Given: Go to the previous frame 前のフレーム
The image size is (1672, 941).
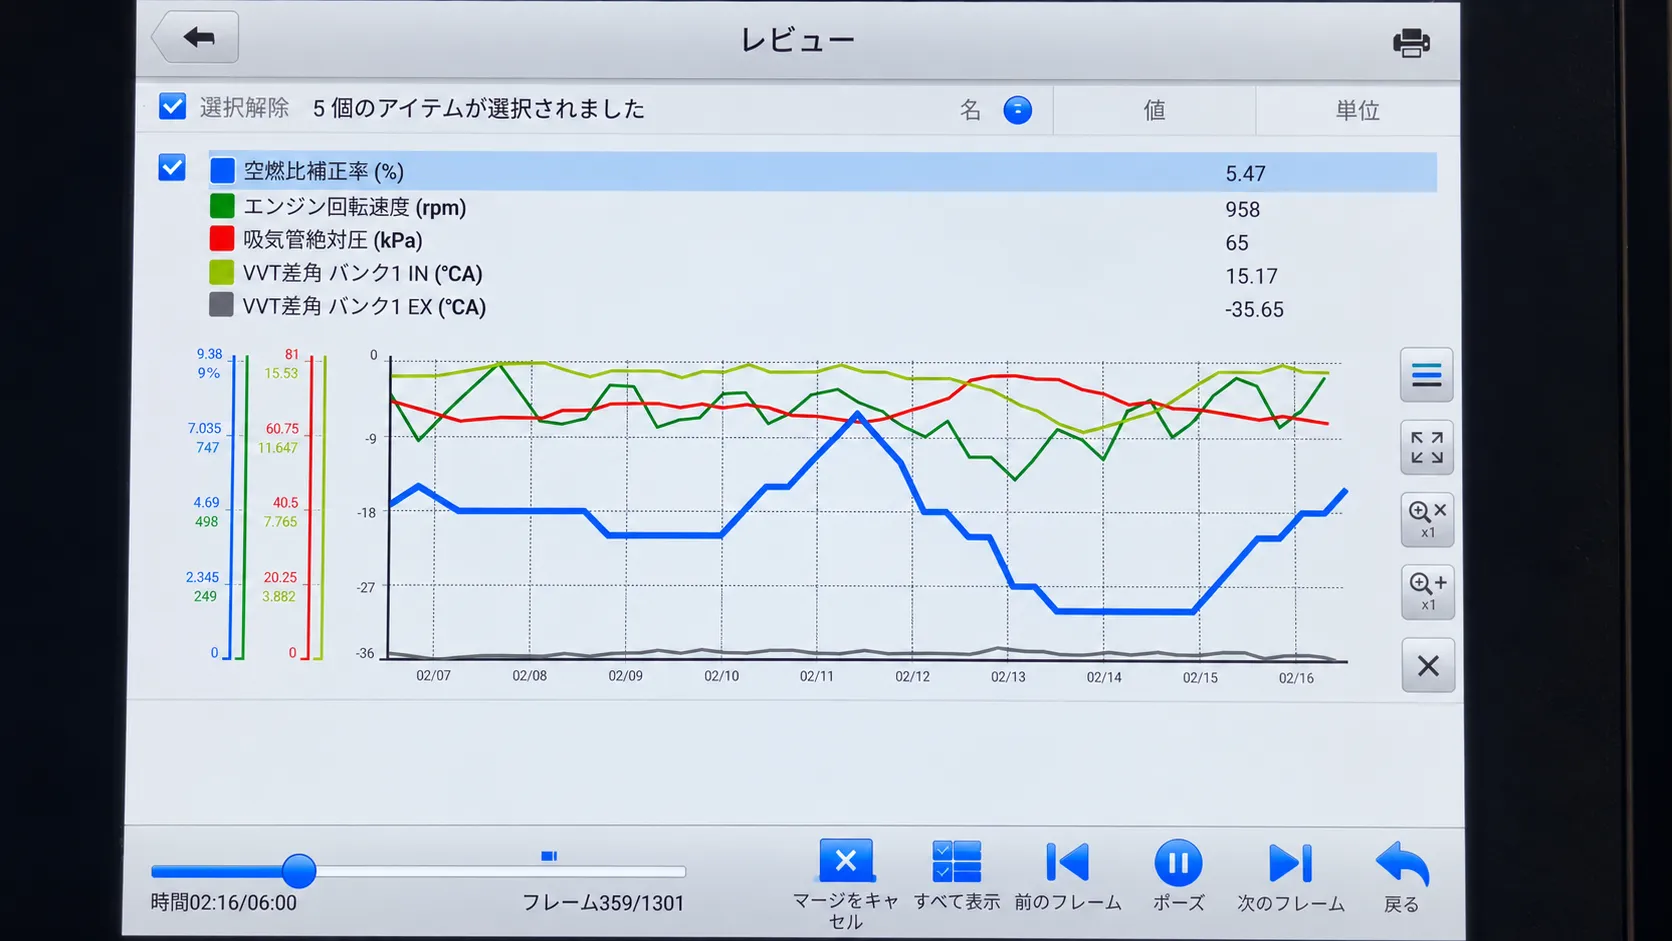Looking at the screenshot, I should (1068, 875).
